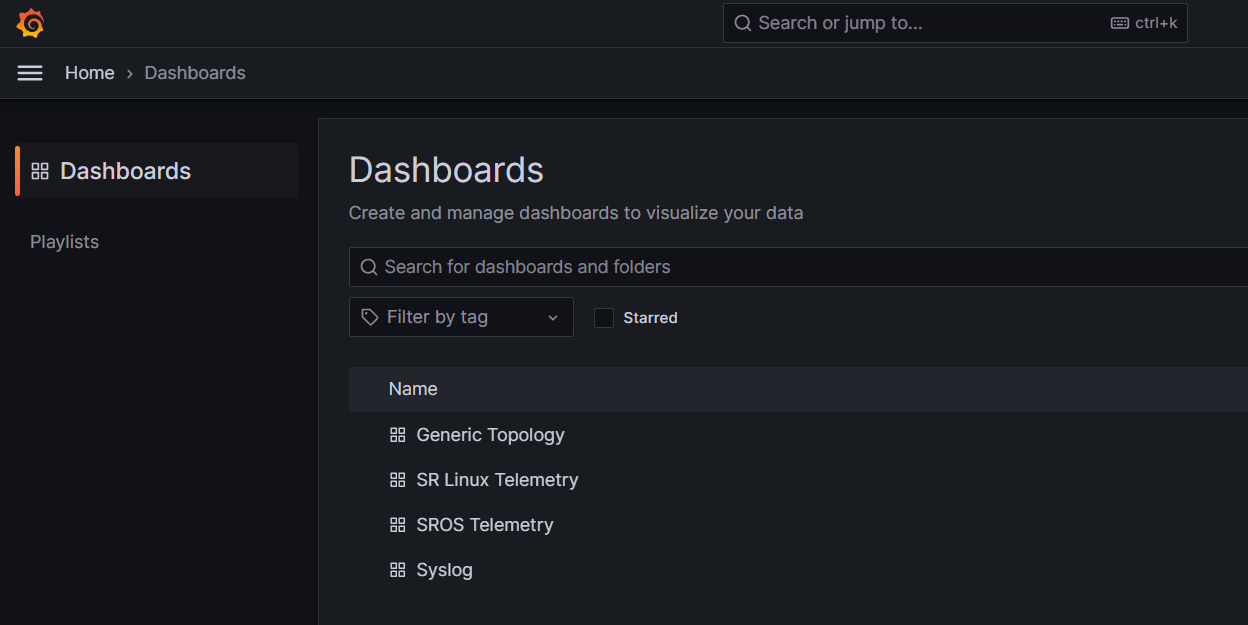1248x625 pixels.
Task: Open the SR Linux Telemetry dashboard
Action: tap(497, 479)
